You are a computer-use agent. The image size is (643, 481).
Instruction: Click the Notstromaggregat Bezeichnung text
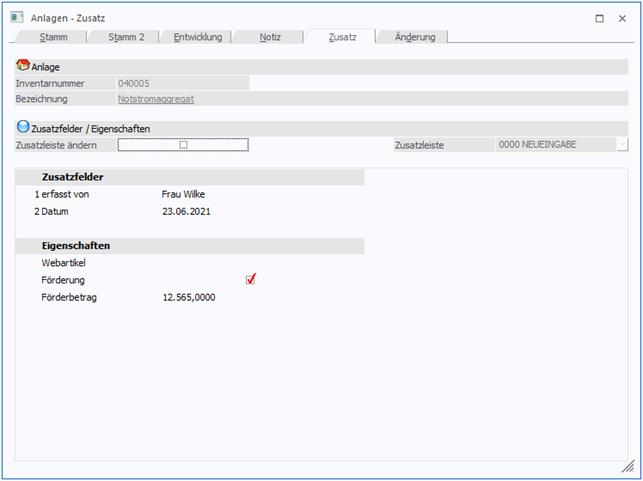[155, 99]
